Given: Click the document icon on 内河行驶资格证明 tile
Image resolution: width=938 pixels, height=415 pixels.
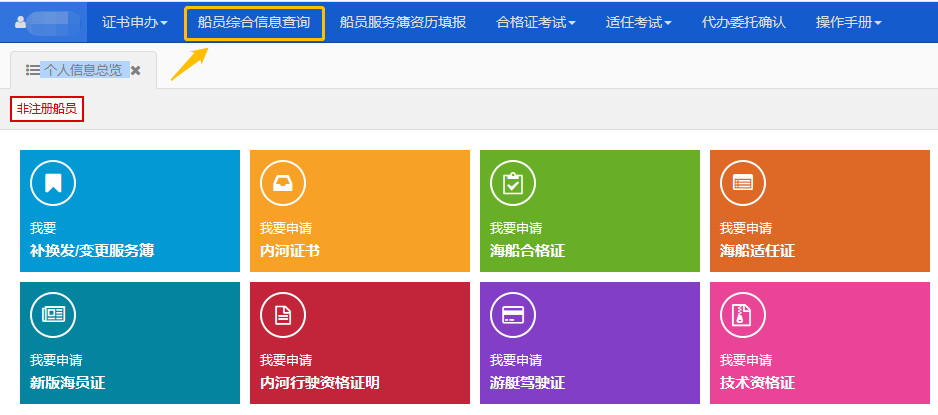Looking at the screenshot, I should (x=283, y=315).
